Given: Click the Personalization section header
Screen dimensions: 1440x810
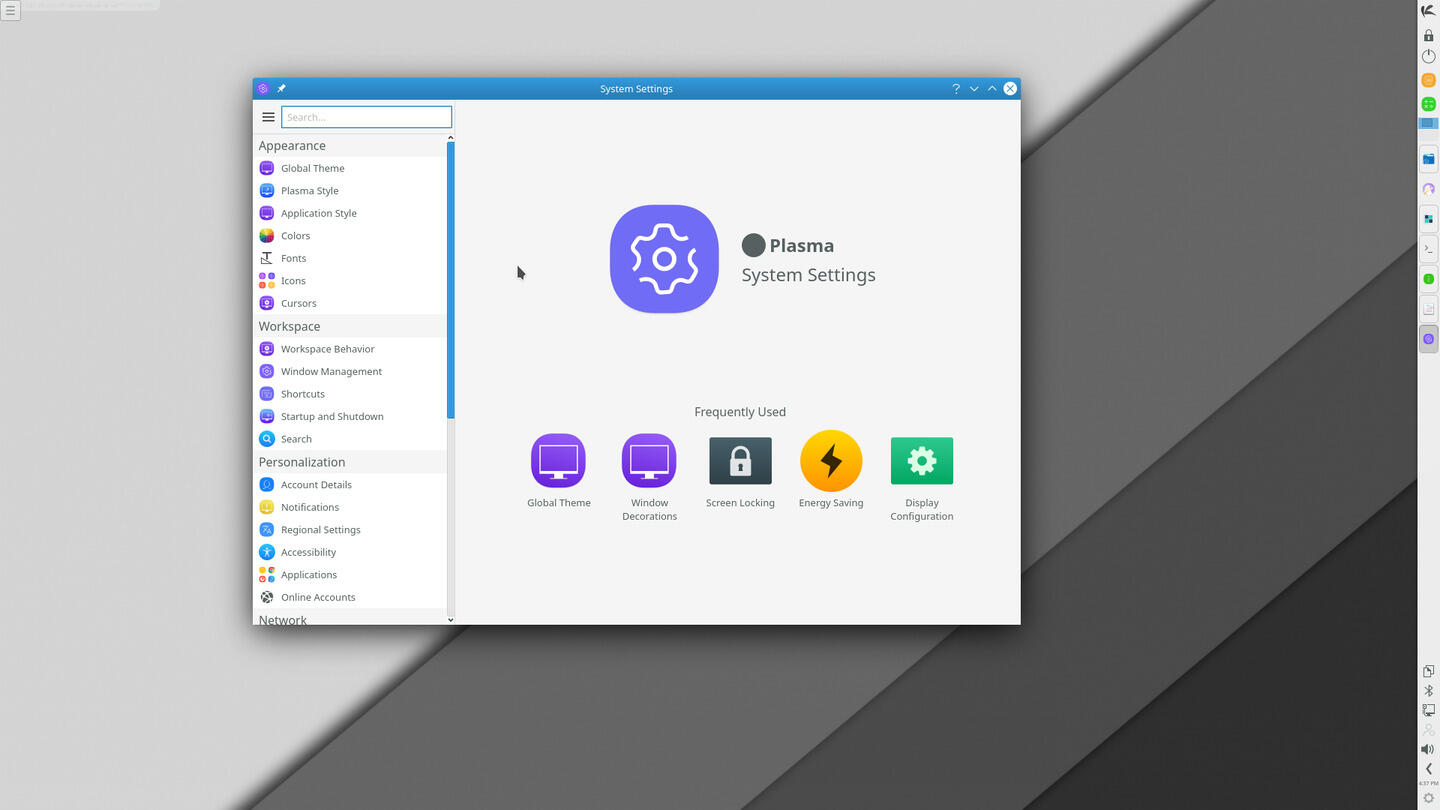Looking at the screenshot, I should click(349, 462).
